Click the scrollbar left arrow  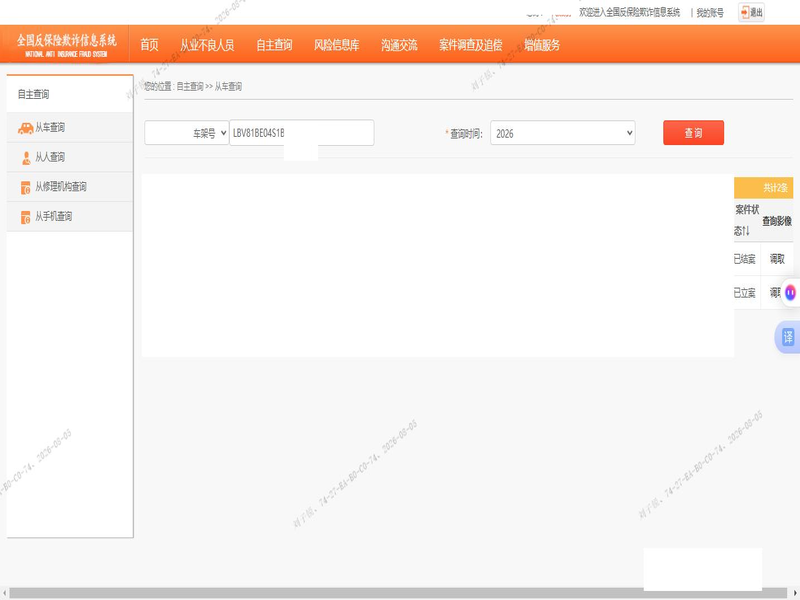(4, 593)
